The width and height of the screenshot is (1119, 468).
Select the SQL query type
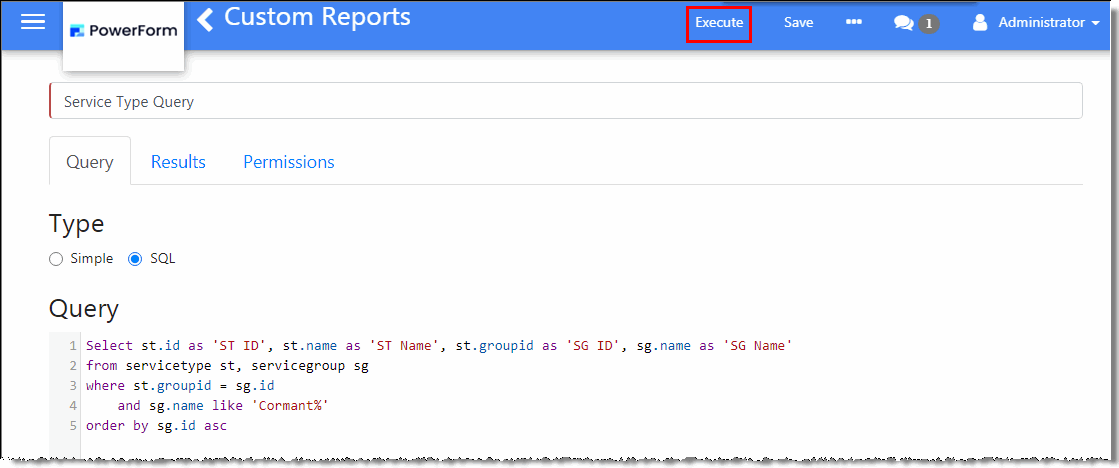[136, 259]
